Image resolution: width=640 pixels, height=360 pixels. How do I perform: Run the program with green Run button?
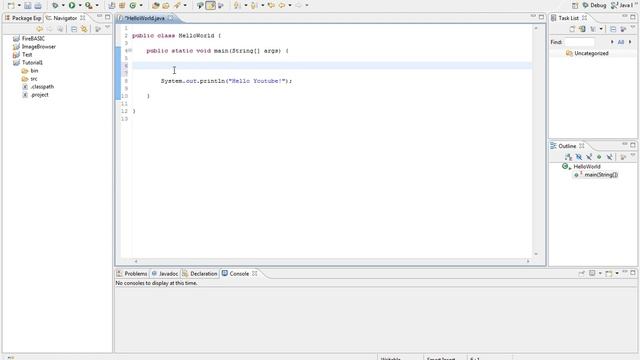click(72, 5)
